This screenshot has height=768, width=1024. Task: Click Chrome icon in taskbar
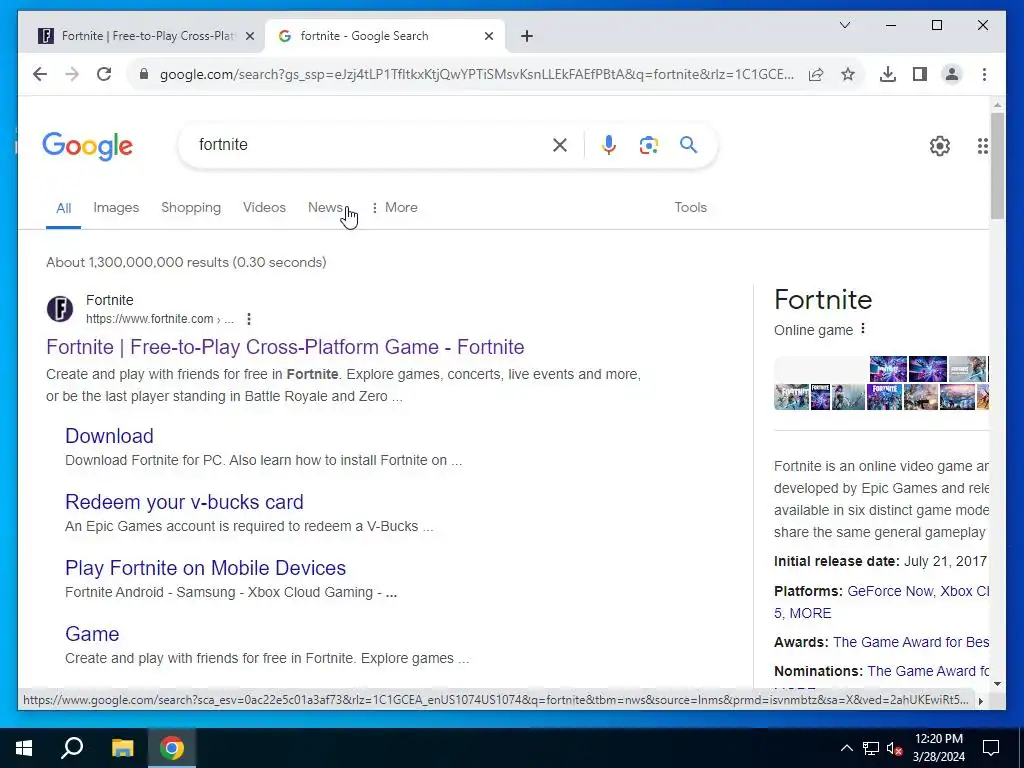click(x=172, y=748)
